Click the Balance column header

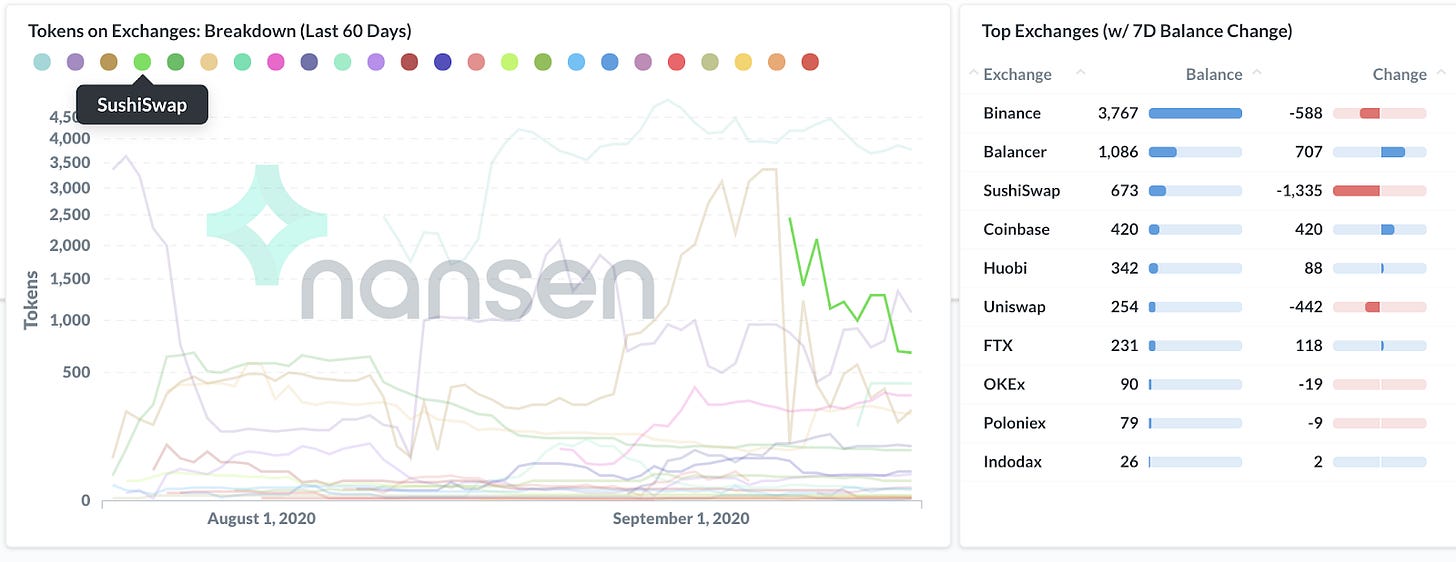click(x=1214, y=74)
